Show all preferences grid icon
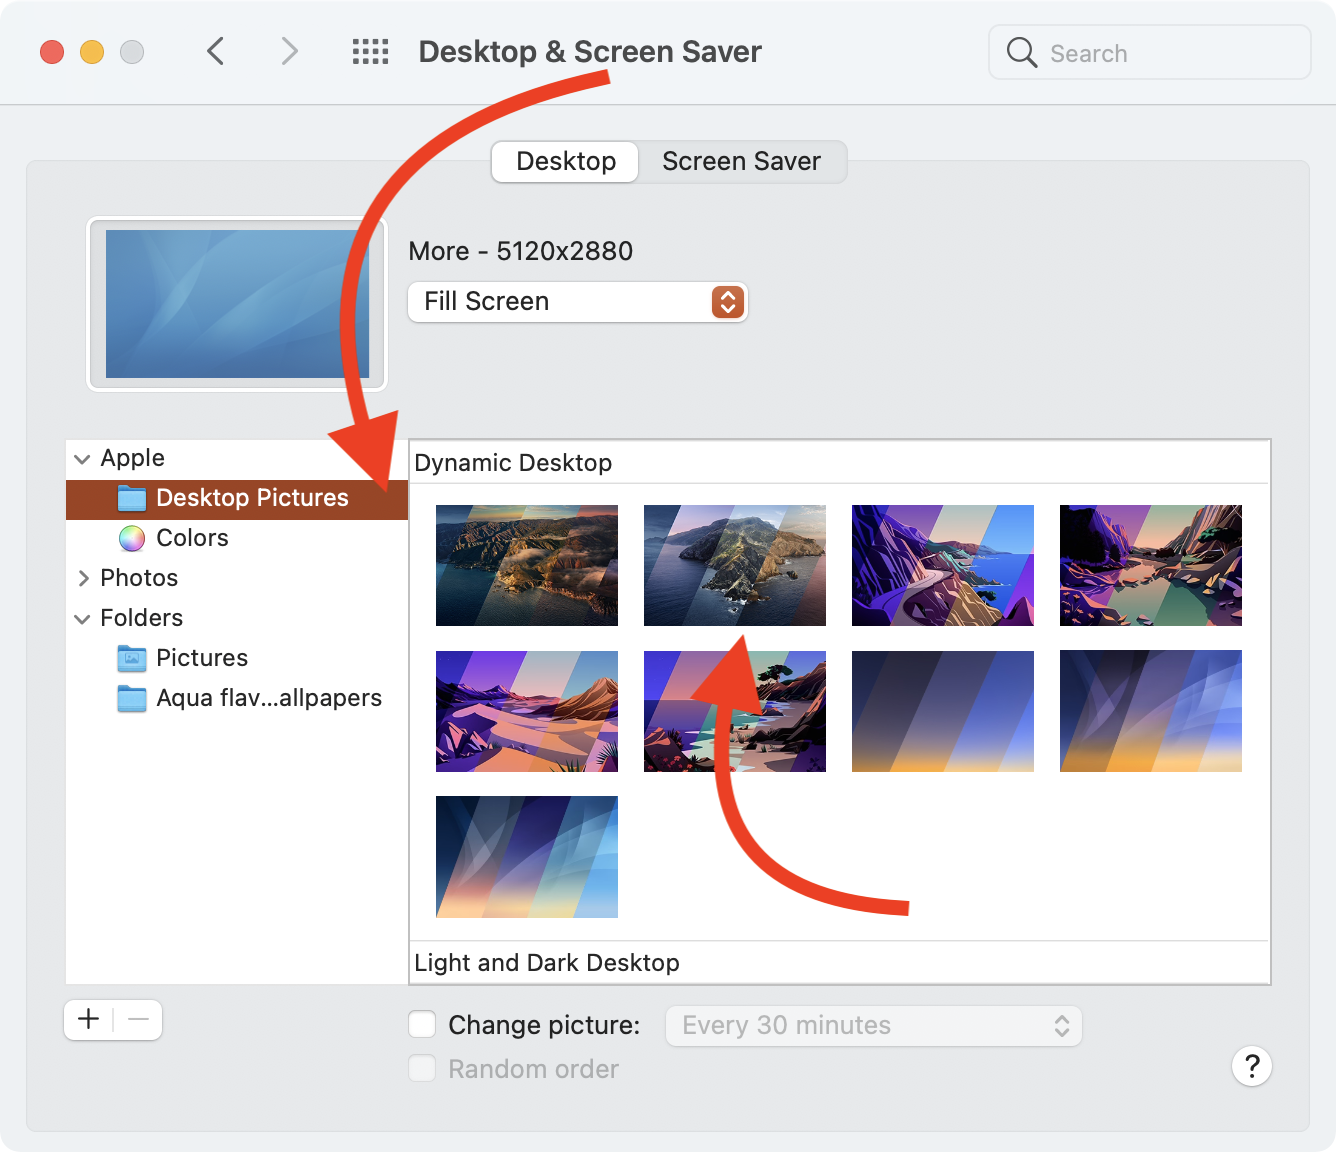Screen dimensions: 1336x1152 (x=370, y=52)
